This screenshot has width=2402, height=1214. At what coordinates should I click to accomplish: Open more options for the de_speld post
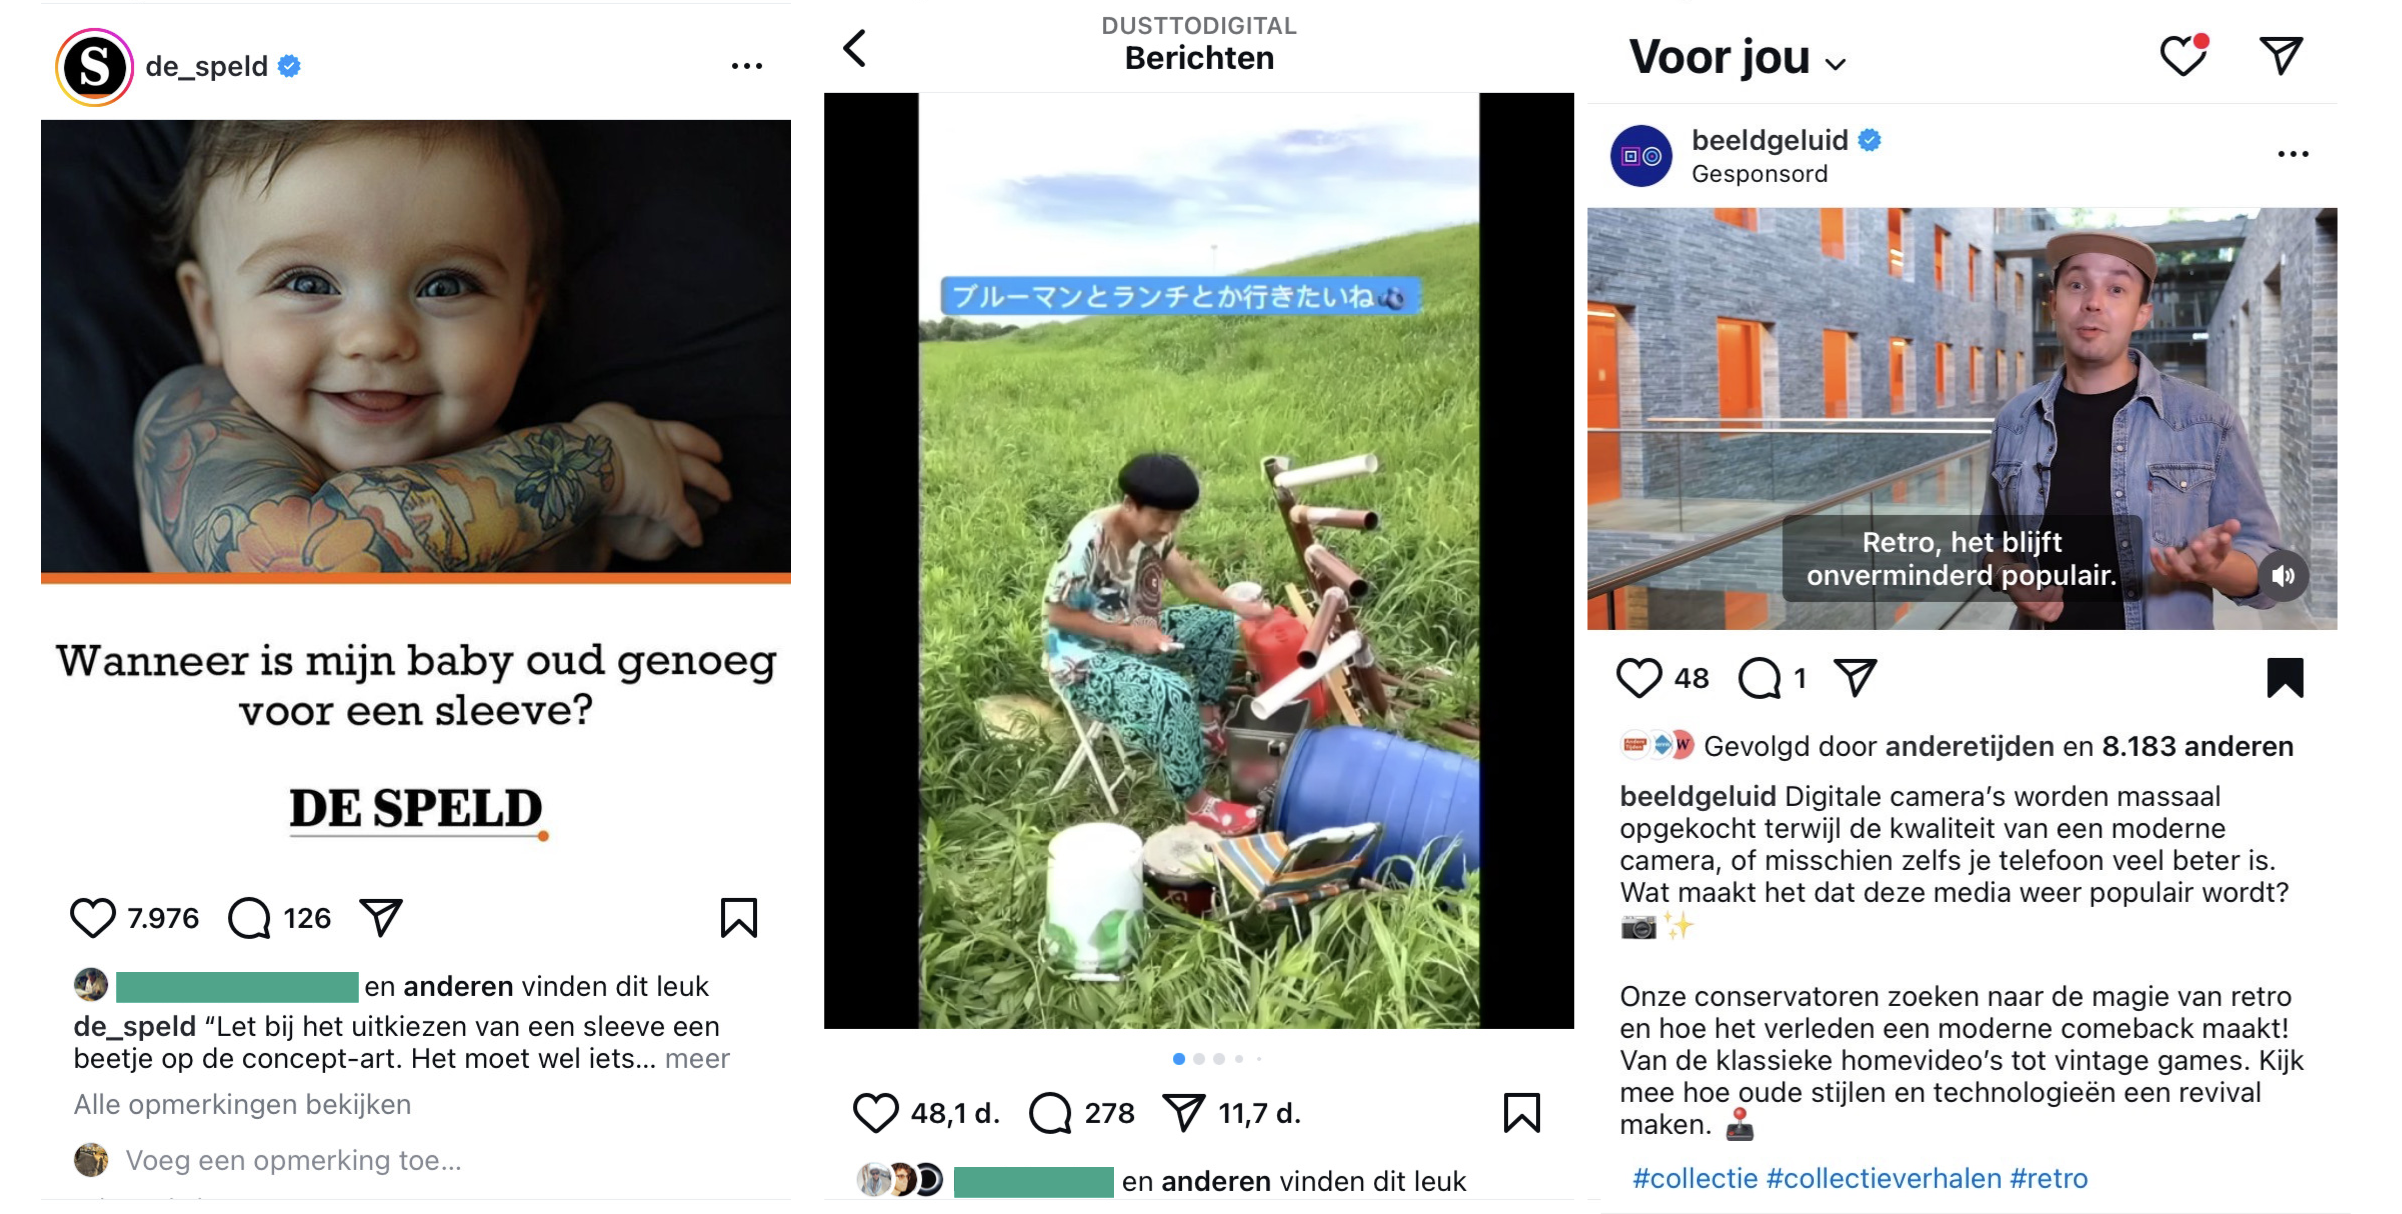pyautogui.click(x=747, y=66)
